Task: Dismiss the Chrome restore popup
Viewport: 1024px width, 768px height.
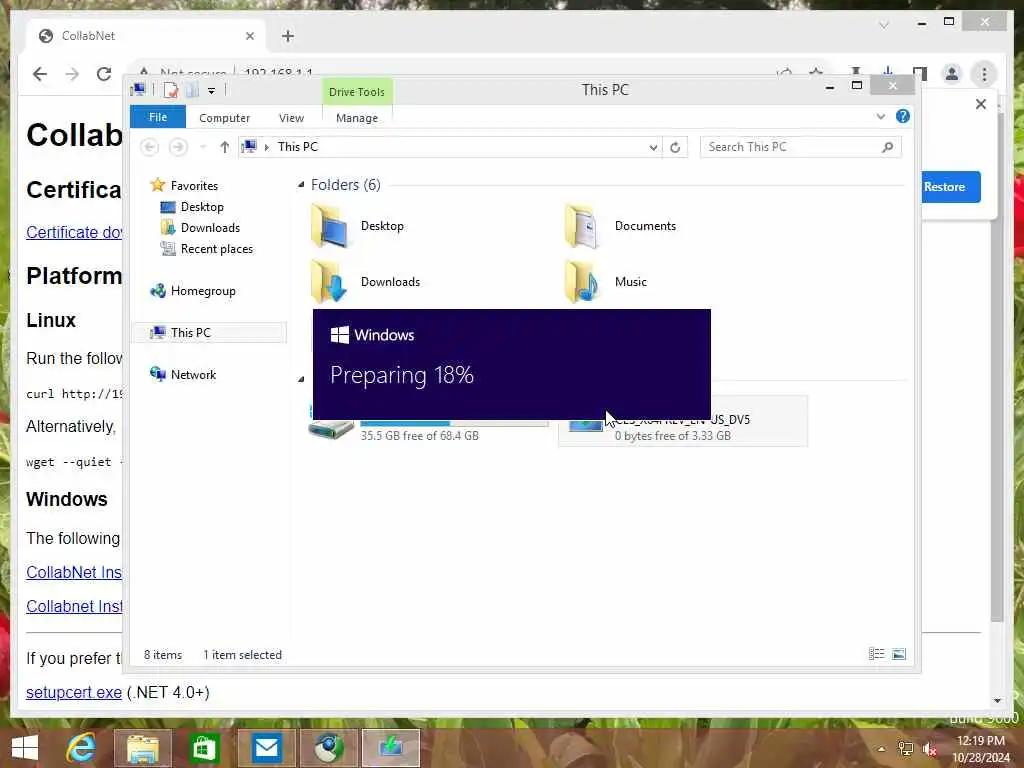Action: (x=980, y=104)
